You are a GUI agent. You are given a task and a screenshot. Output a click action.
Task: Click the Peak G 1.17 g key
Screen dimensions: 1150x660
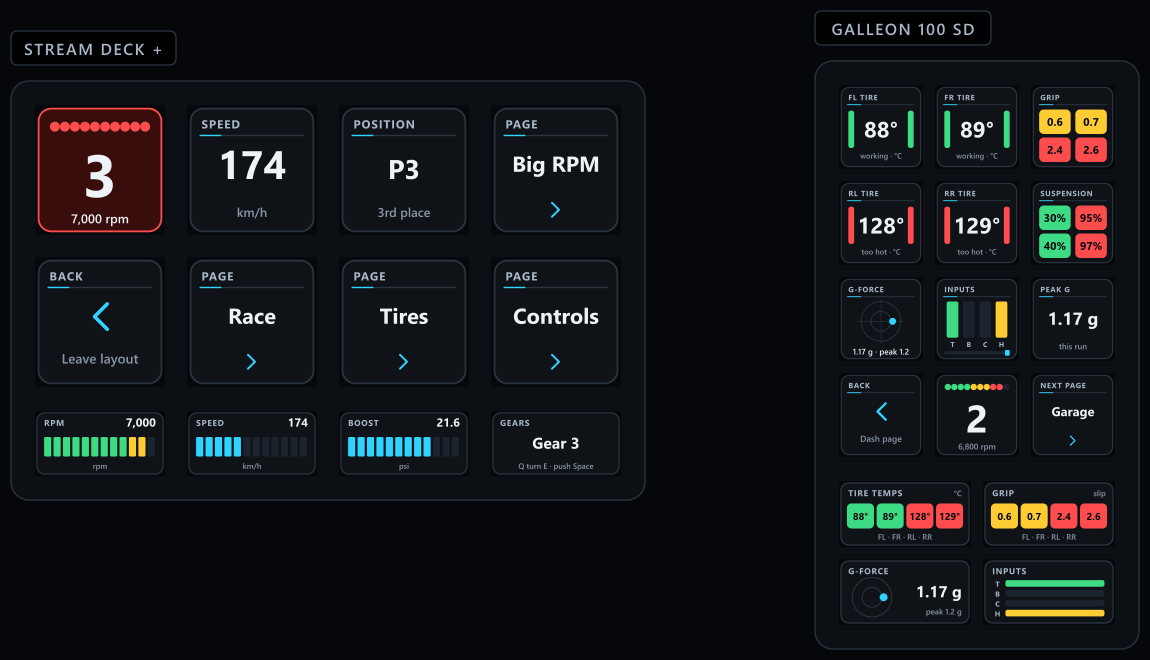(x=1073, y=319)
